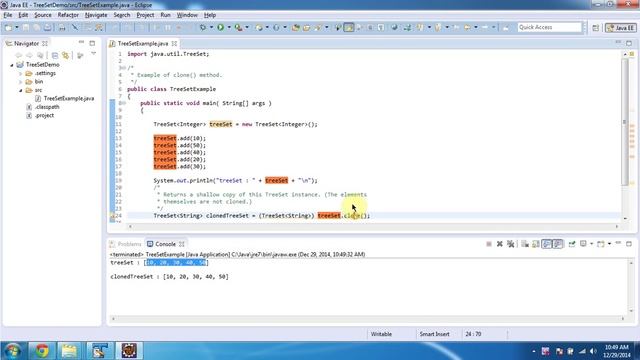Click the Open Perspective icon
Viewport: 640px width, 360px height.
click(596, 28)
